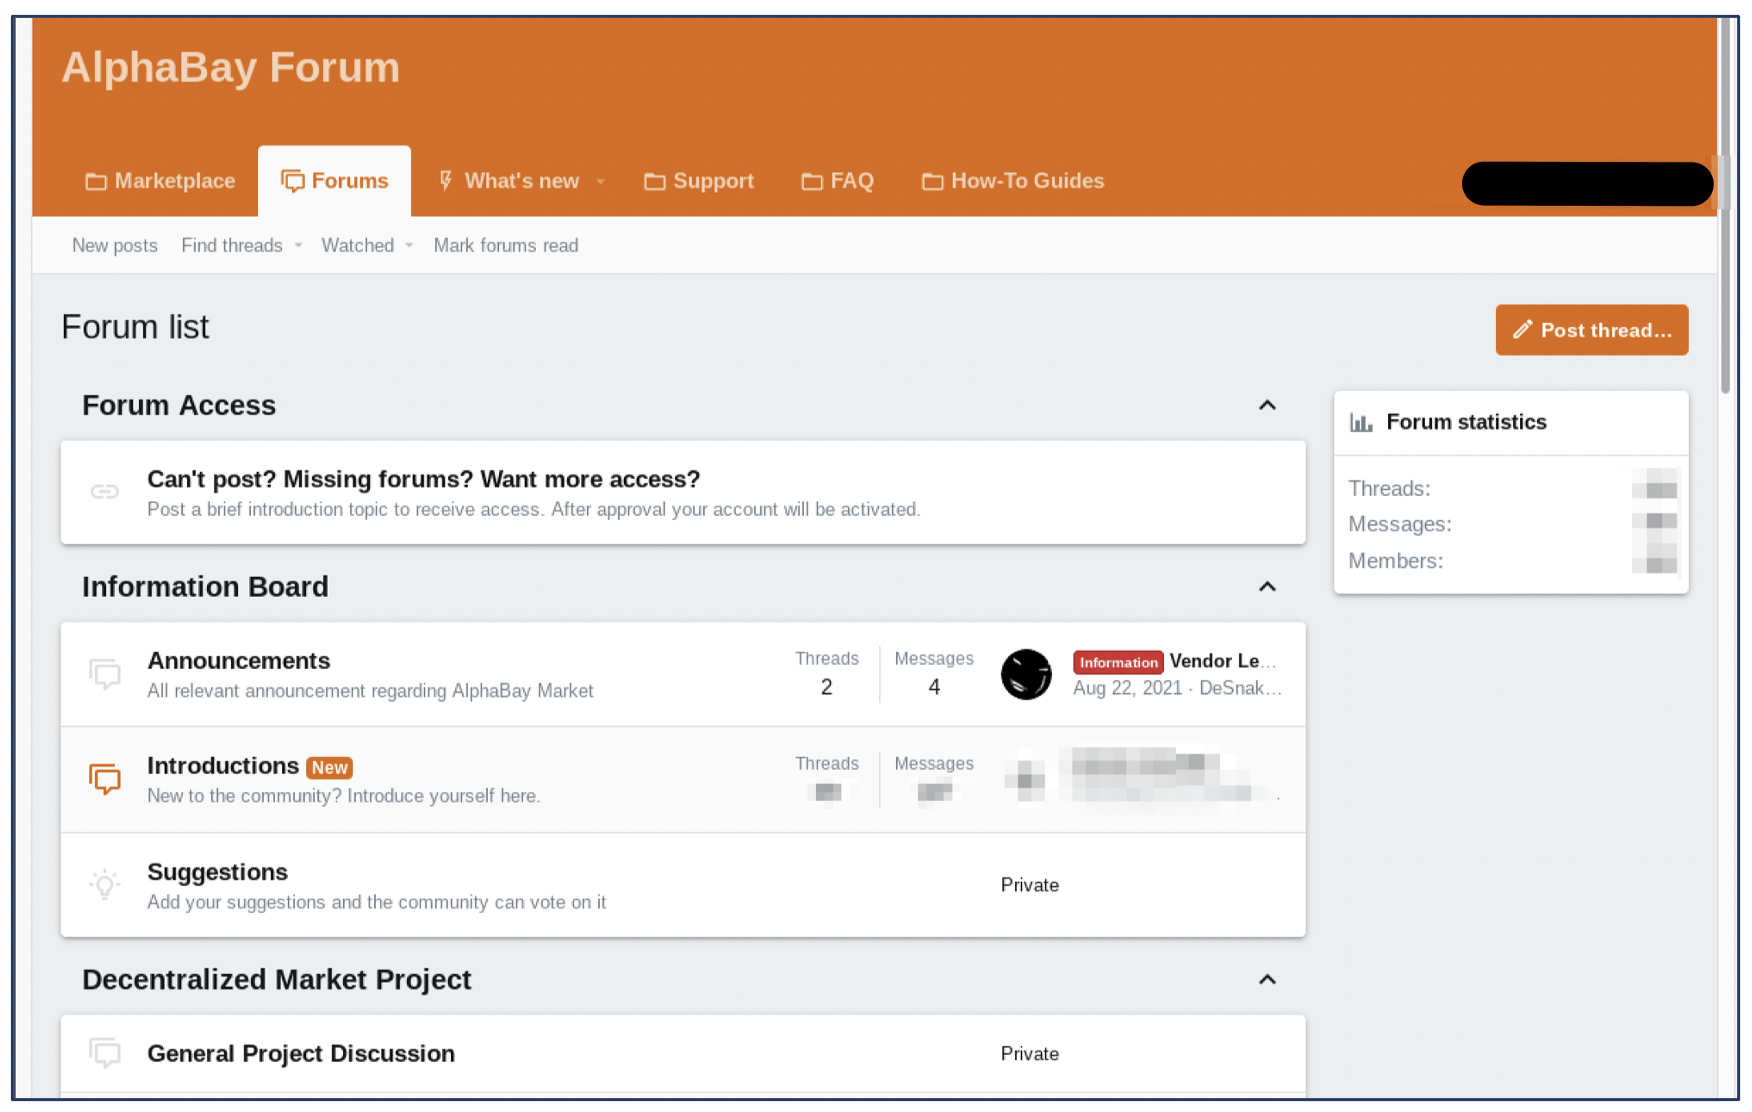Click the vertical scrollbar thumb
This screenshot has width=1752, height=1112.
[x=1725, y=205]
